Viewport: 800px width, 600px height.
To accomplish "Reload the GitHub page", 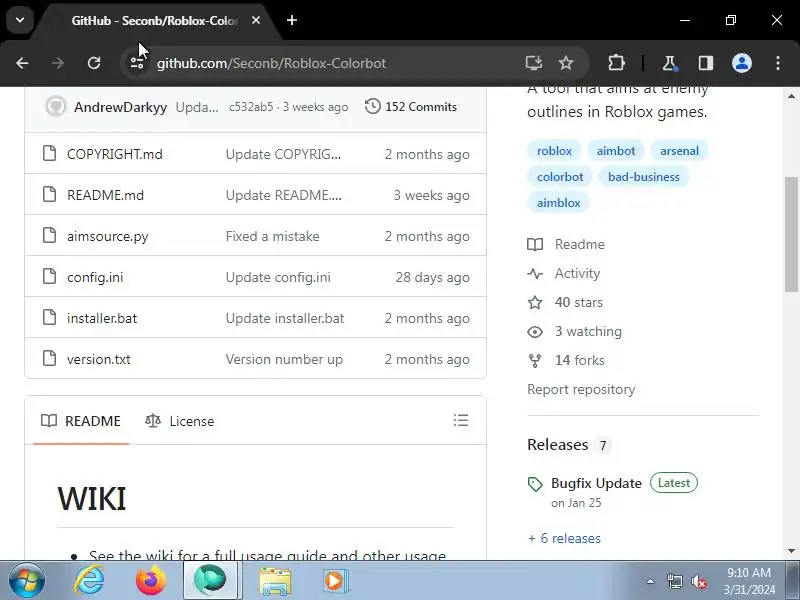I will click(94, 63).
